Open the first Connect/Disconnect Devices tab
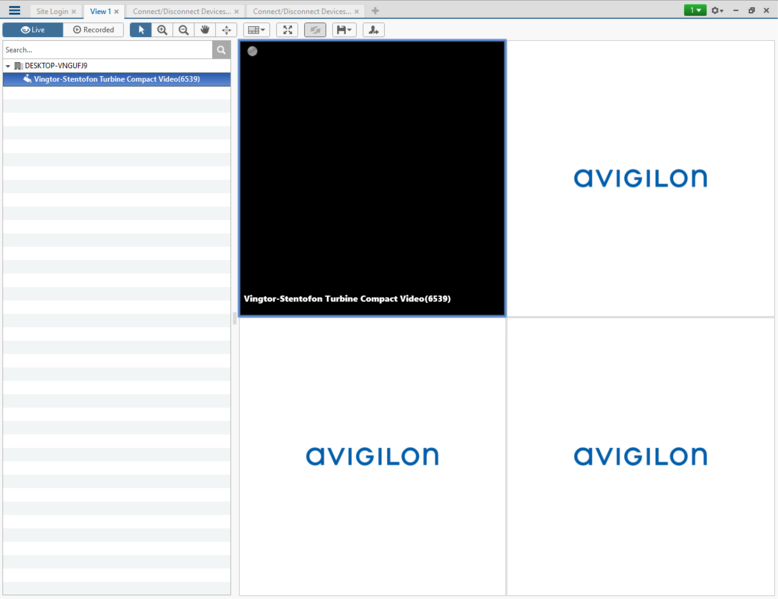778x599 pixels. 182,11
